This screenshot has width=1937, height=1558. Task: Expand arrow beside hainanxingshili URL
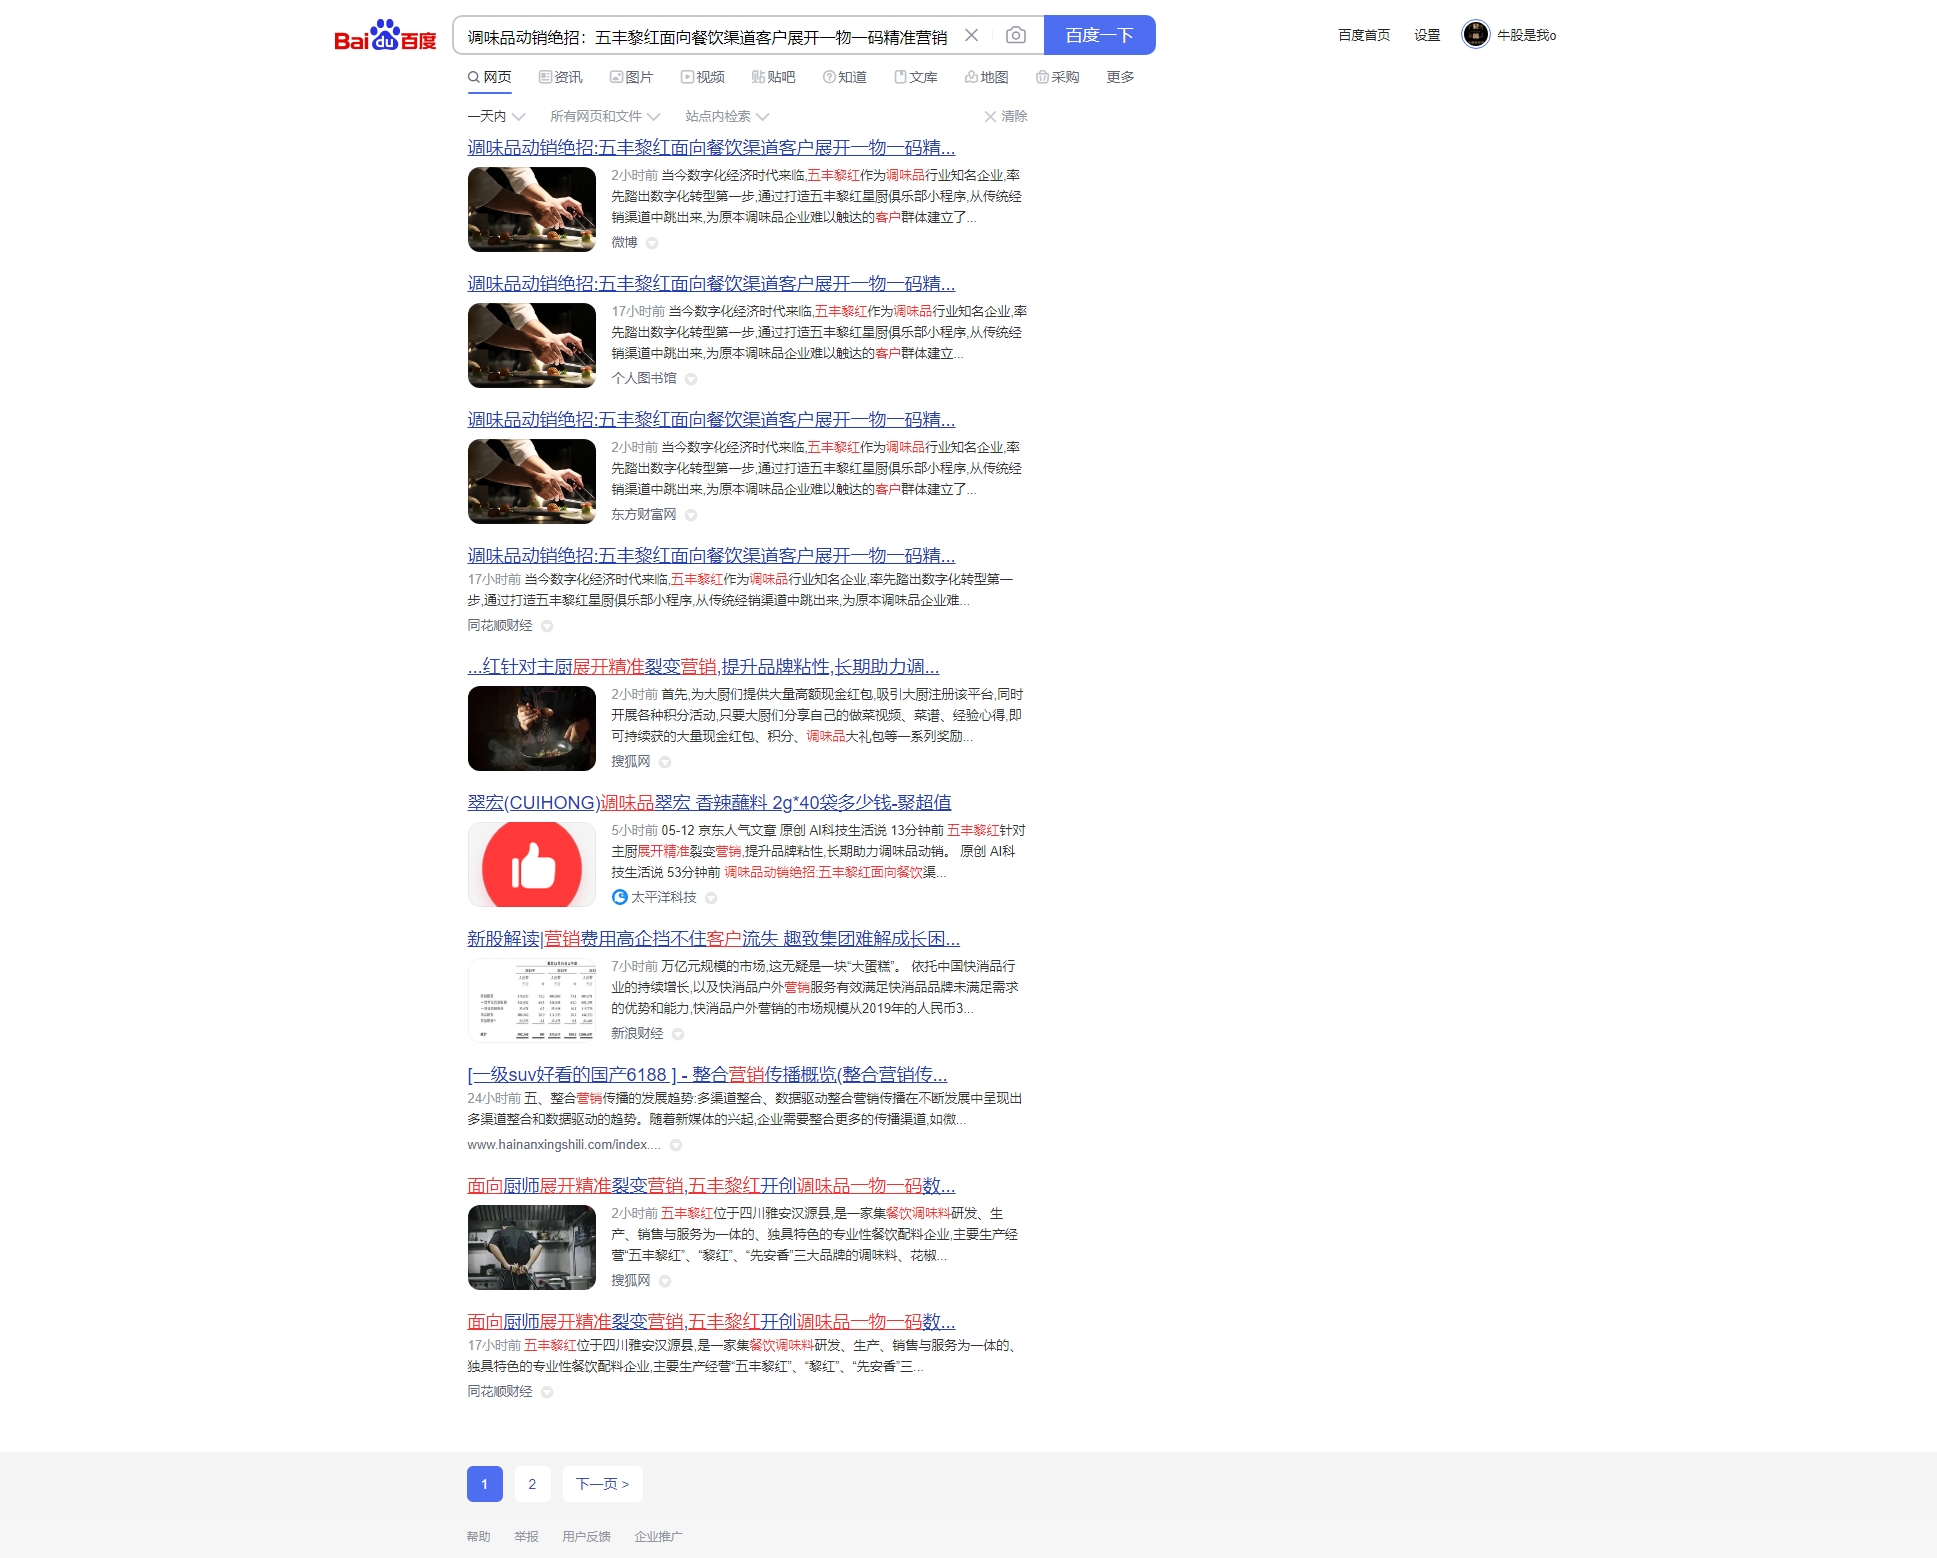(x=676, y=1145)
